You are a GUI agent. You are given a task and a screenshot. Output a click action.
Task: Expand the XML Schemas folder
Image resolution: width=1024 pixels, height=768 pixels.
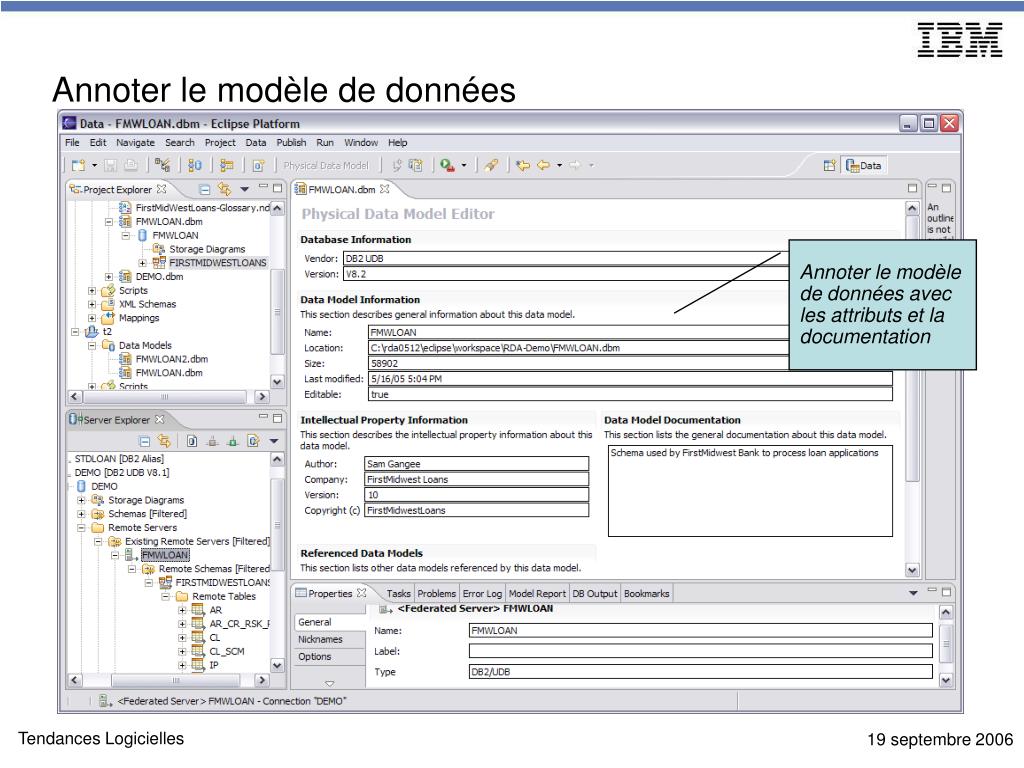tap(92, 304)
